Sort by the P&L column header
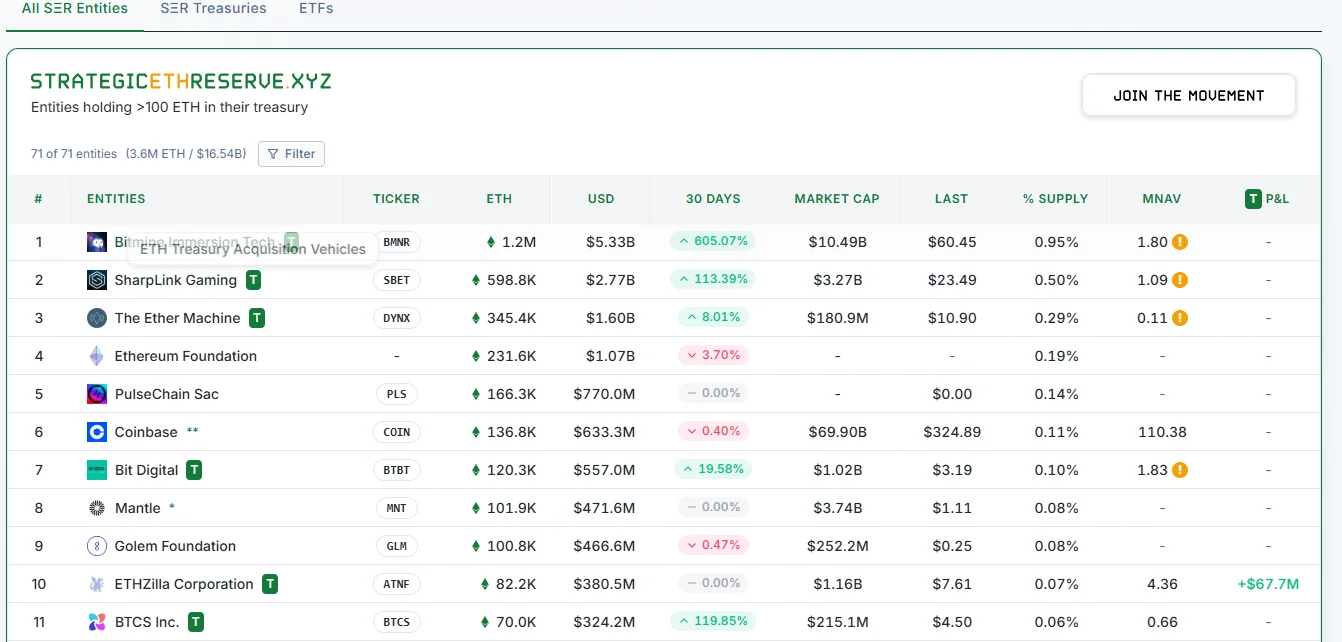The image size is (1342, 642). [x=1267, y=199]
